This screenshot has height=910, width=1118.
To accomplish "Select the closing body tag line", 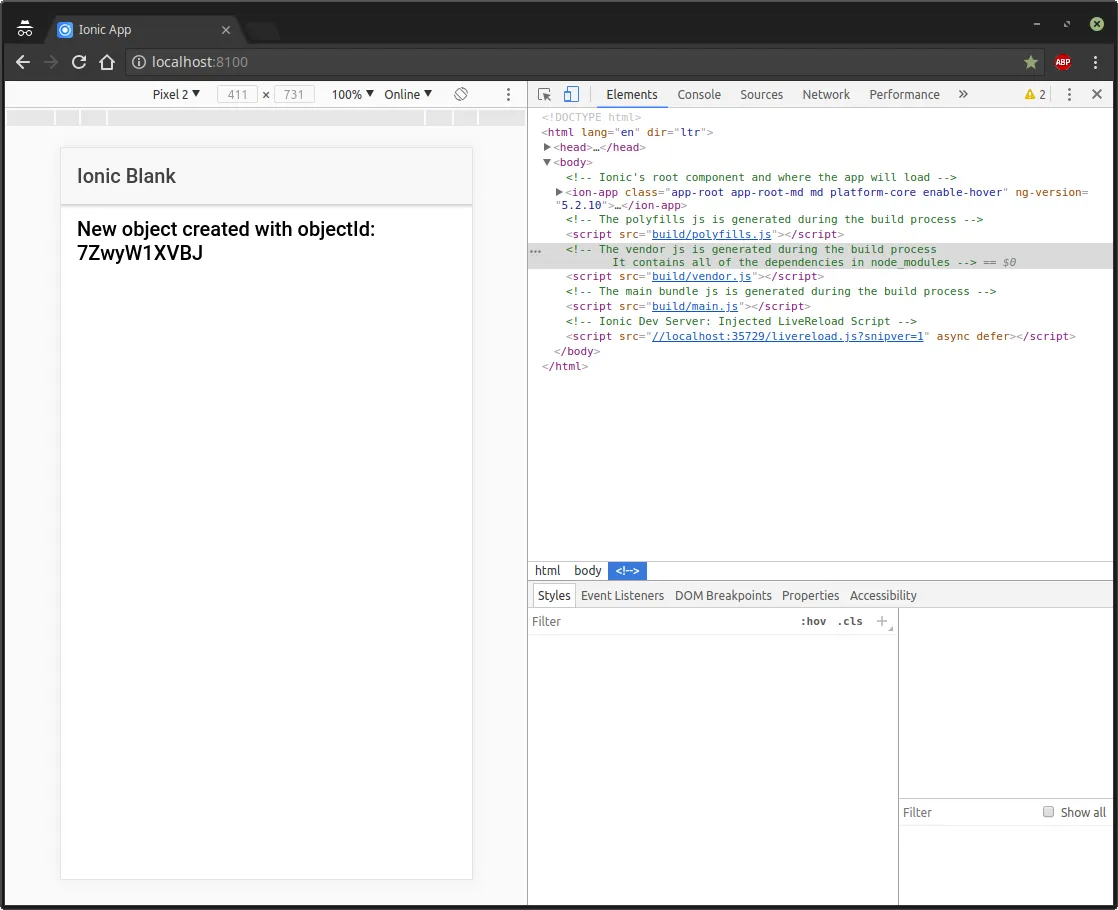I will pos(577,351).
